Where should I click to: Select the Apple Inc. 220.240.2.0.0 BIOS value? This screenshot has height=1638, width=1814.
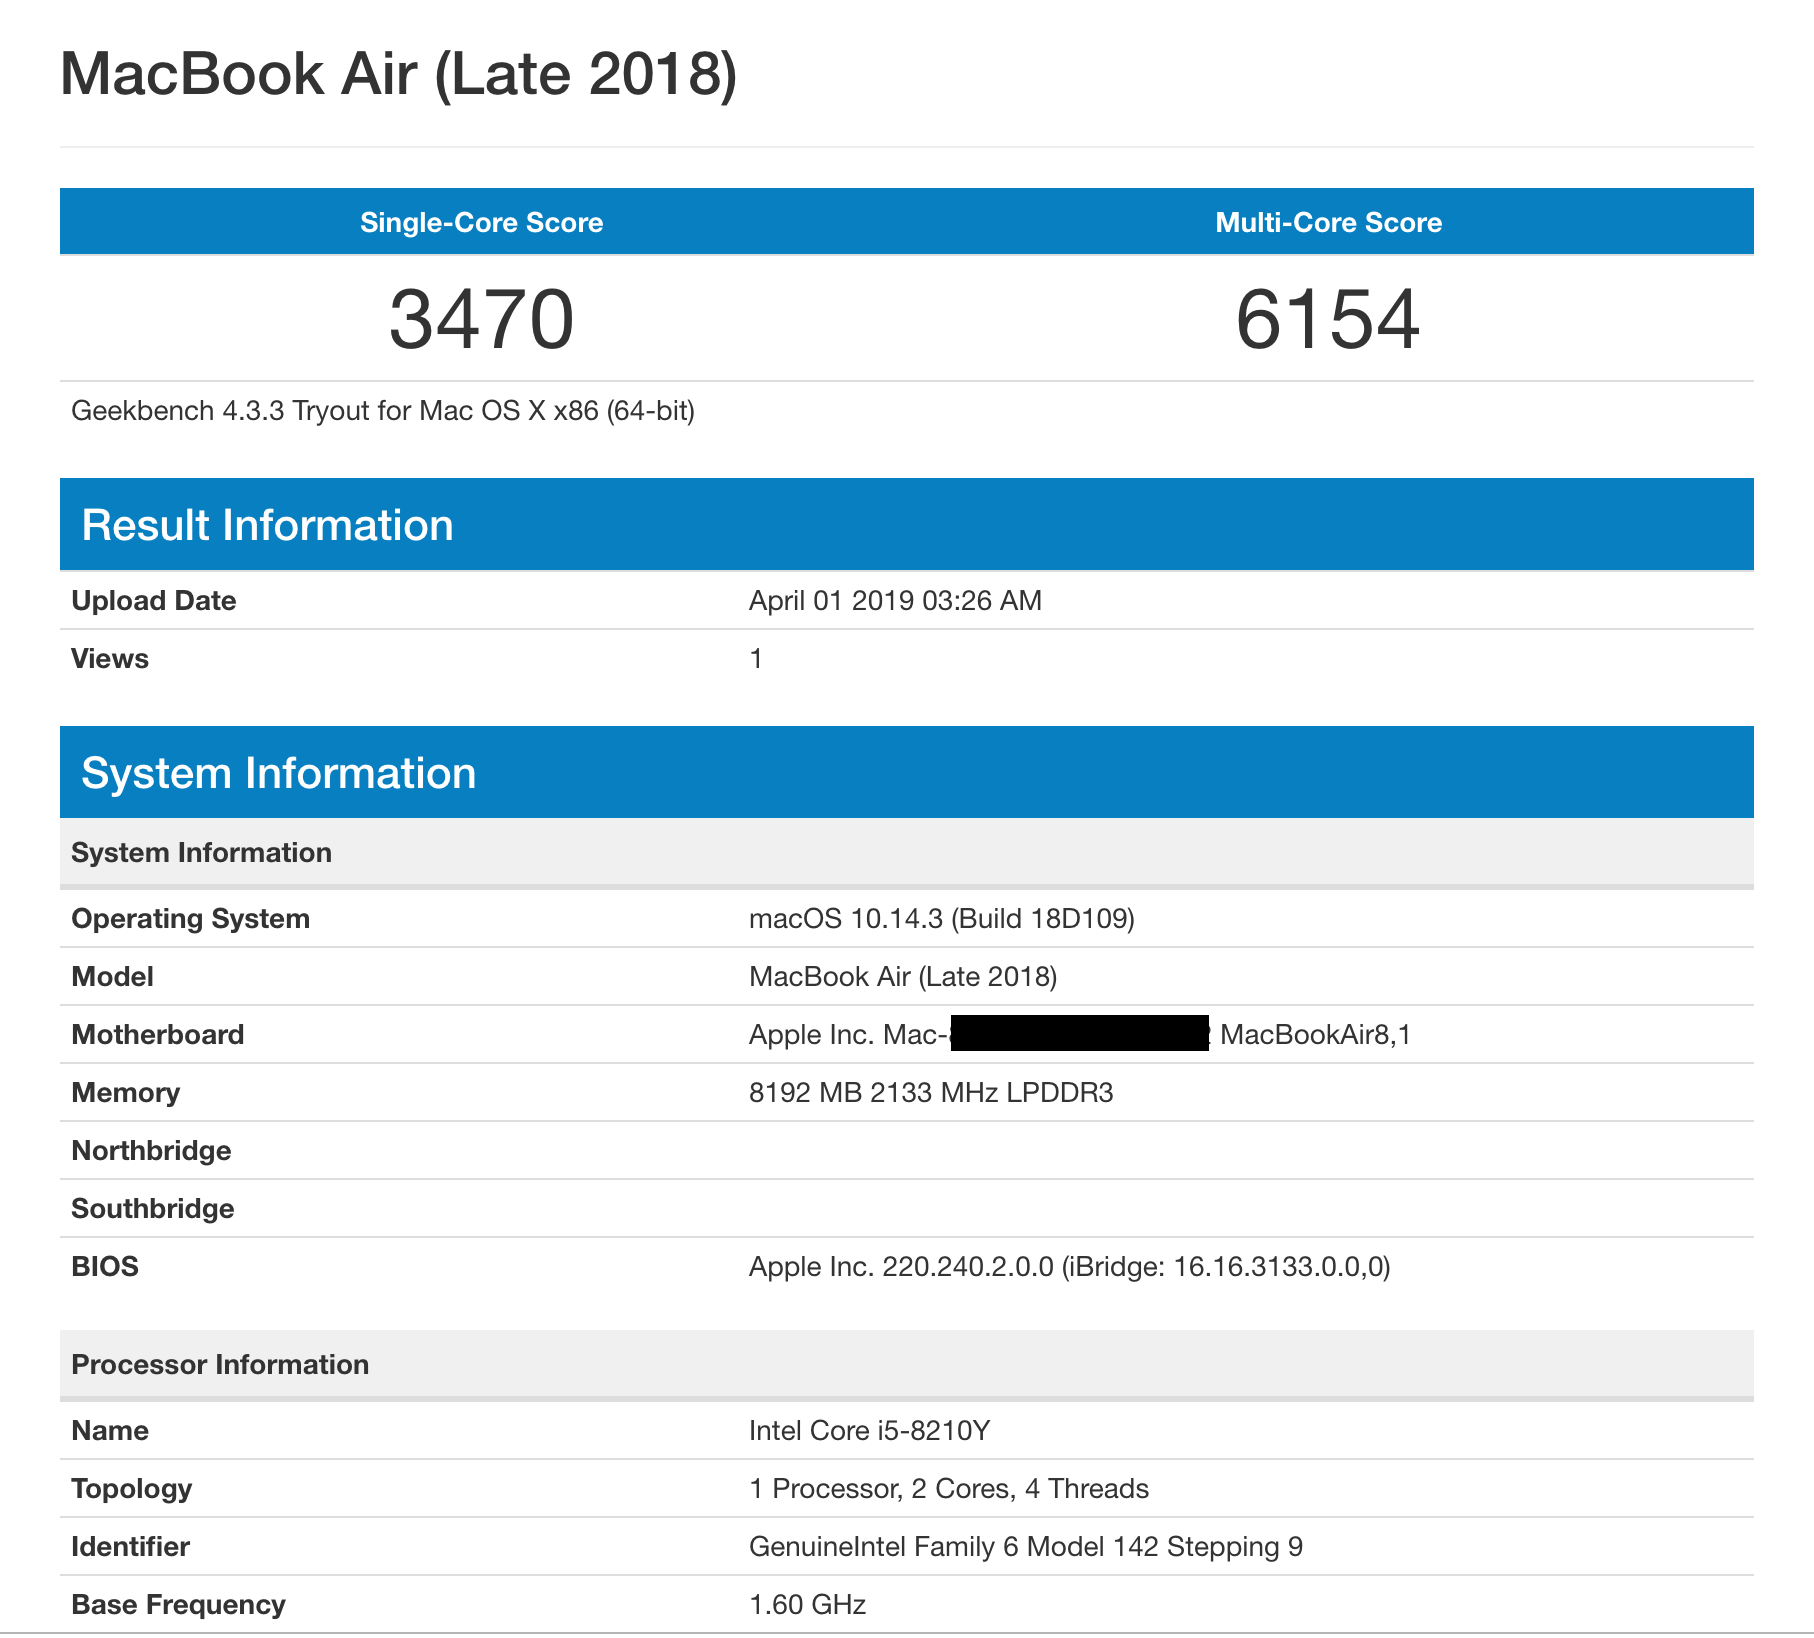[x=1069, y=1267]
